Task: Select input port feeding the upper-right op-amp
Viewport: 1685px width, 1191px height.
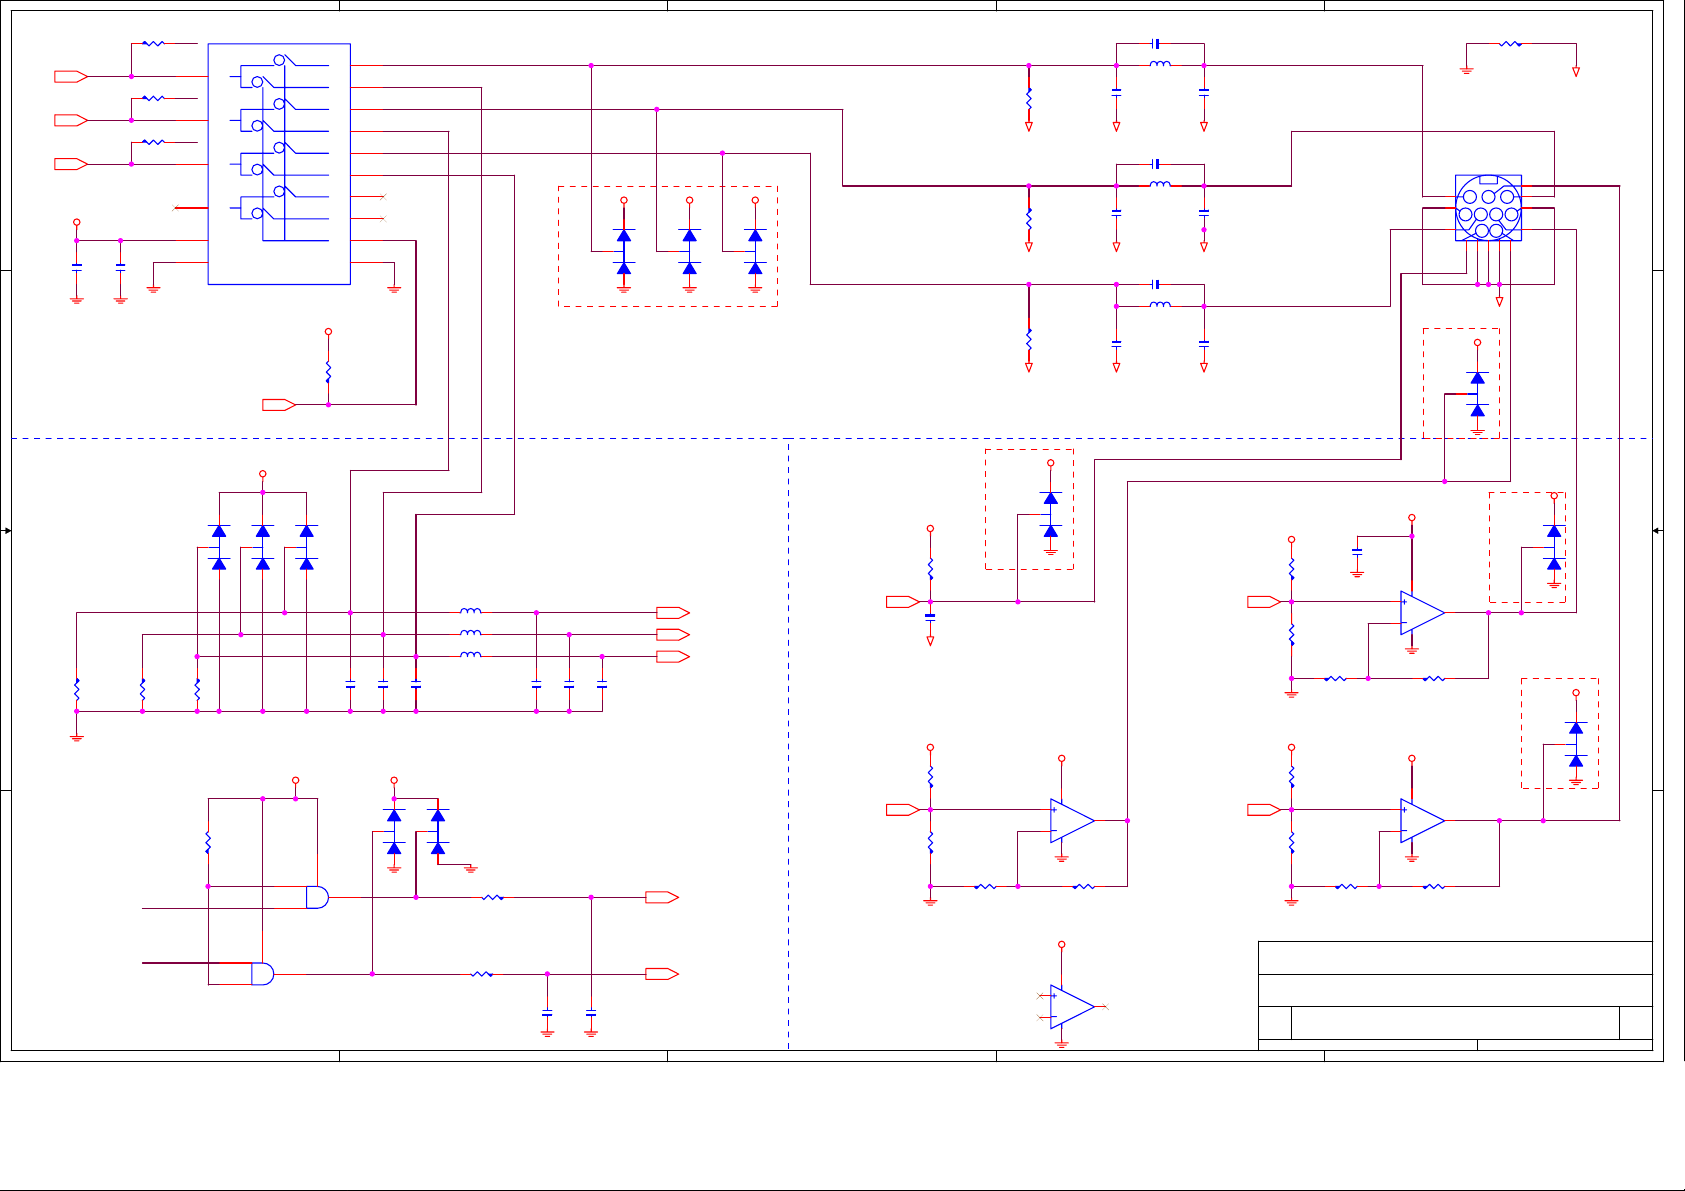Action: pyautogui.click(x=1264, y=602)
